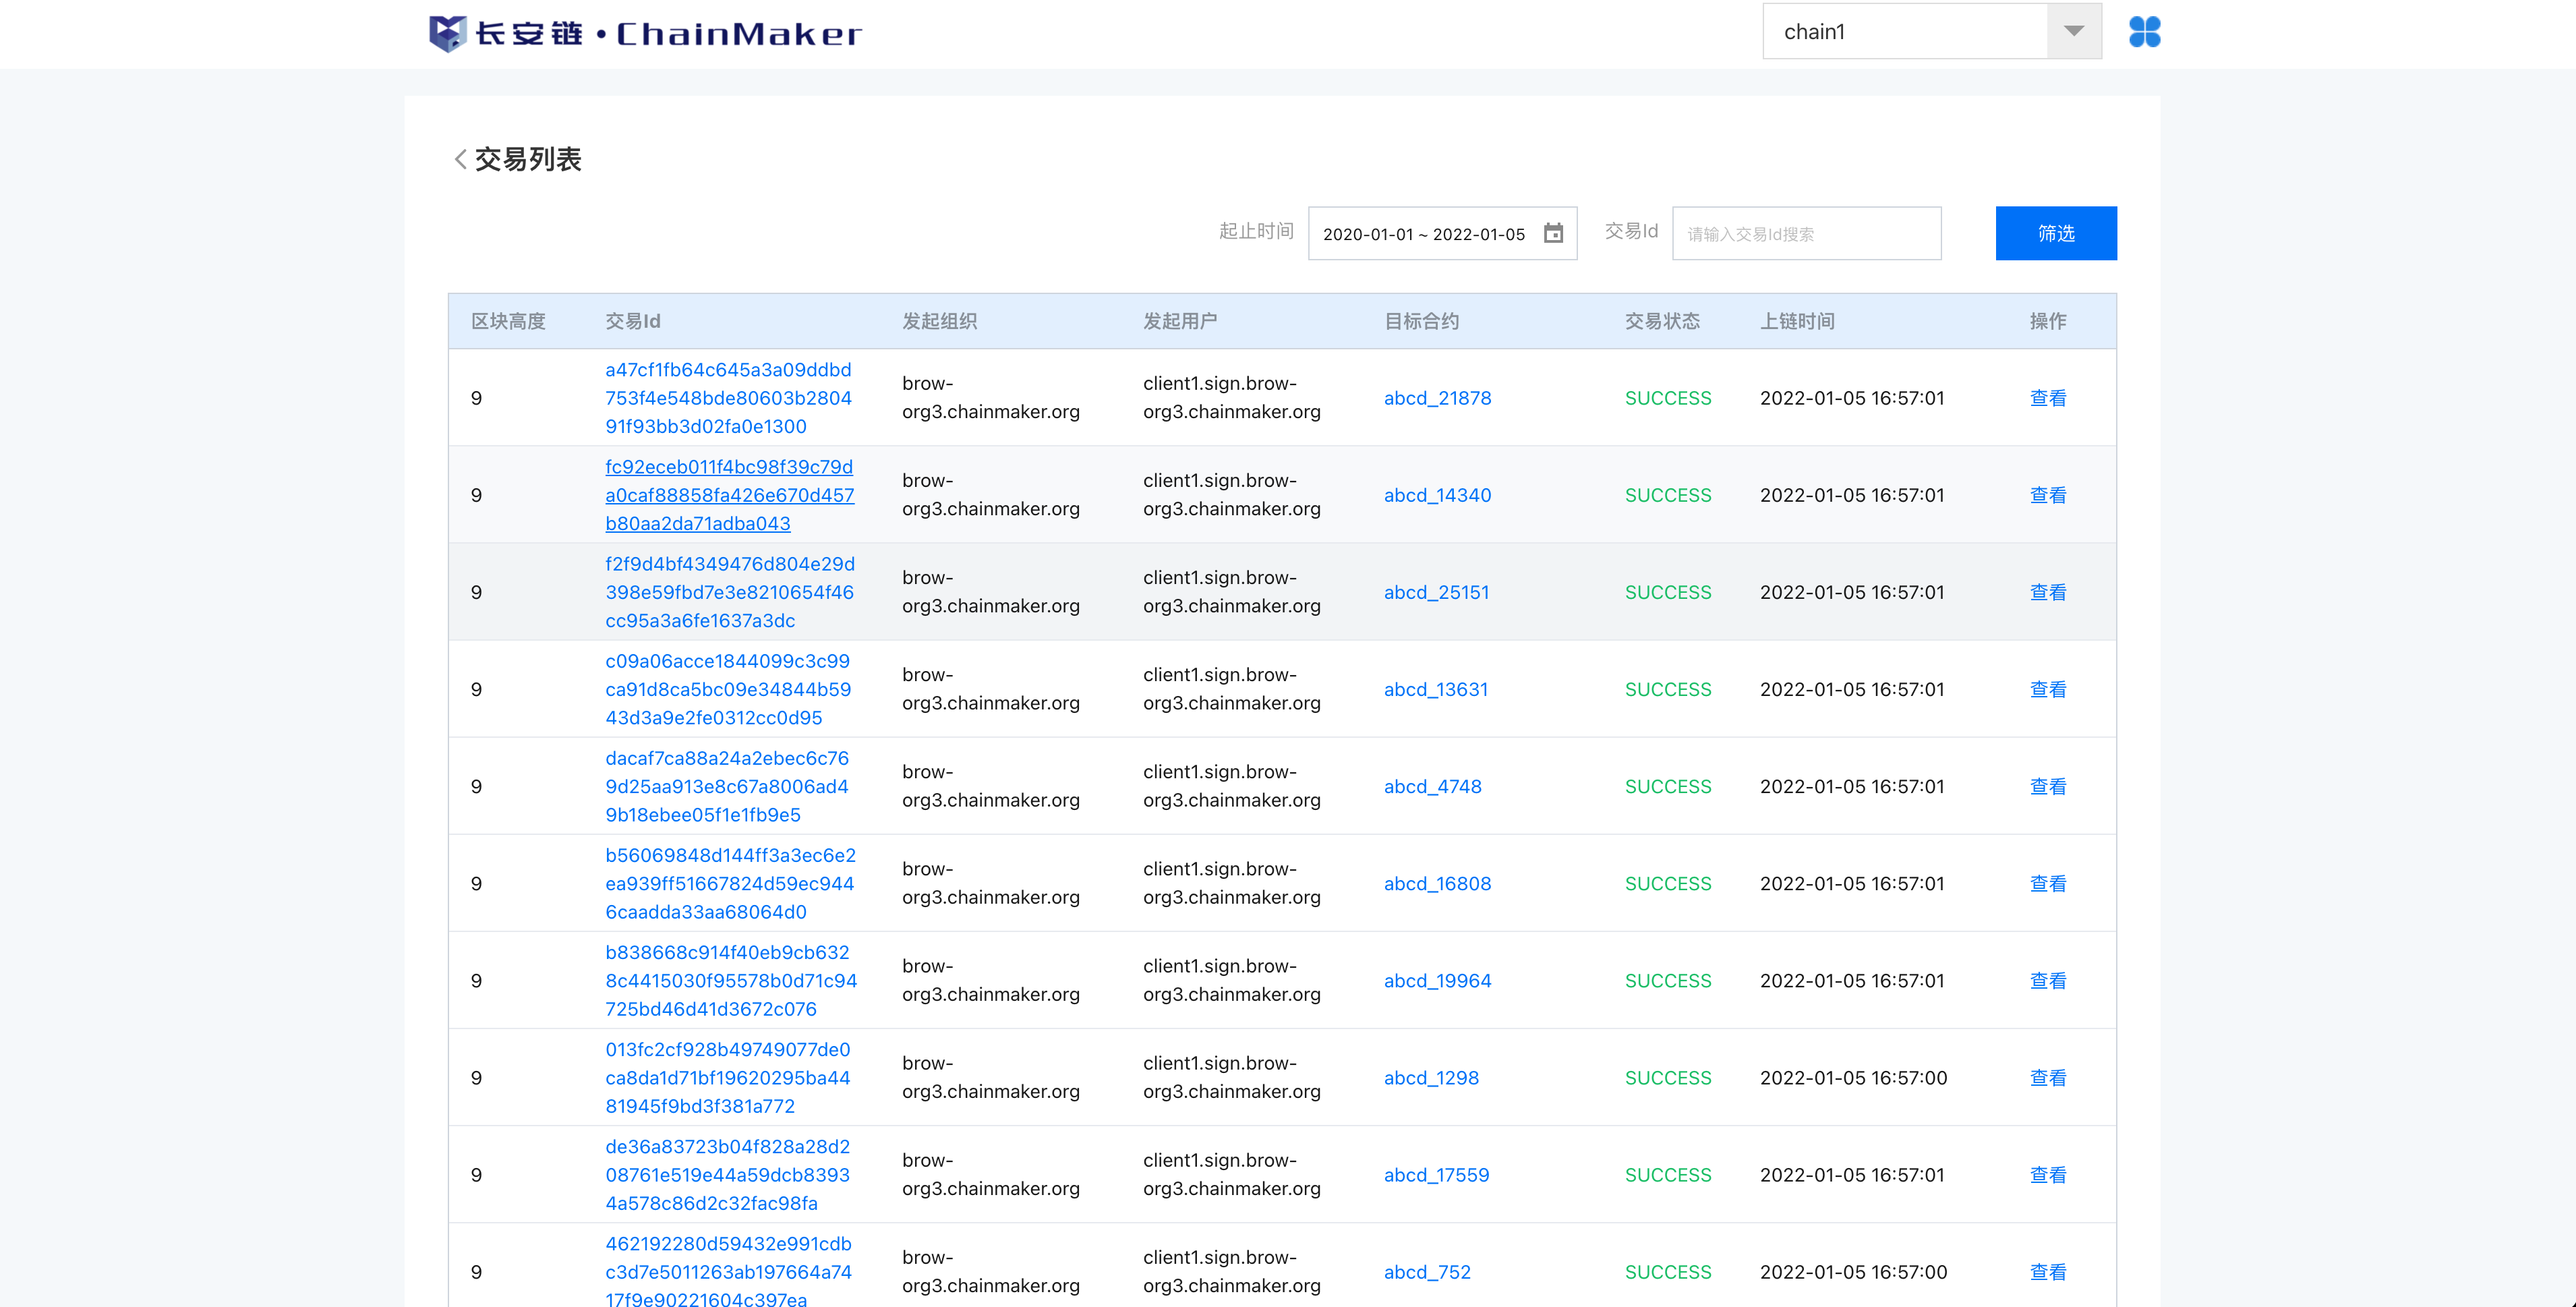This screenshot has height=1307, width=2576.
Task: Open contract abcd_752
Action: 1427,1271
